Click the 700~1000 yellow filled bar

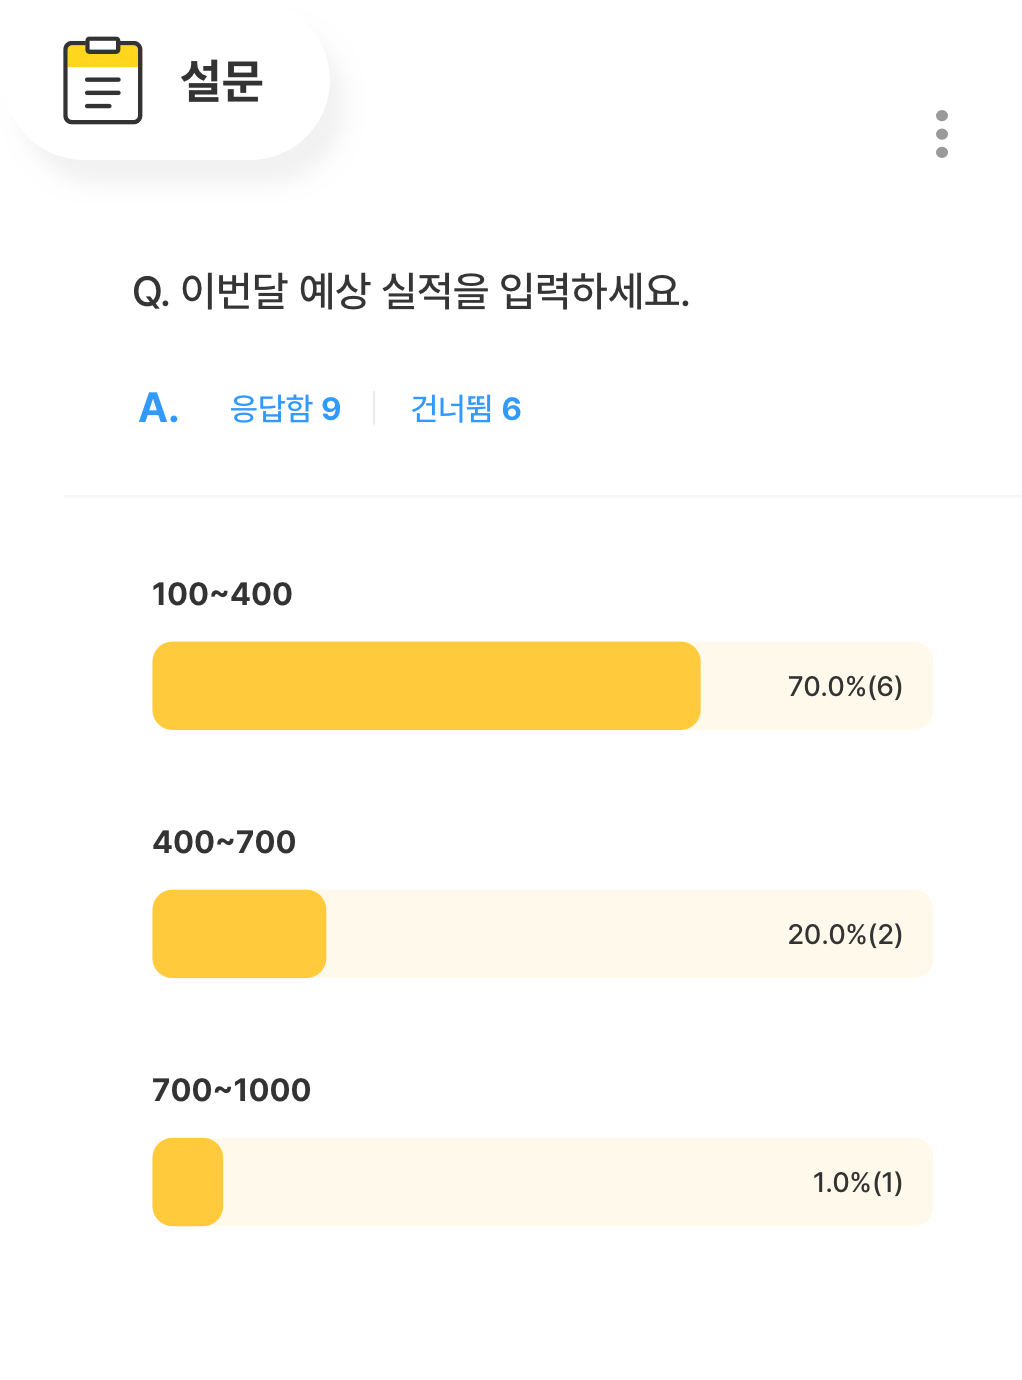[188, 1182]
